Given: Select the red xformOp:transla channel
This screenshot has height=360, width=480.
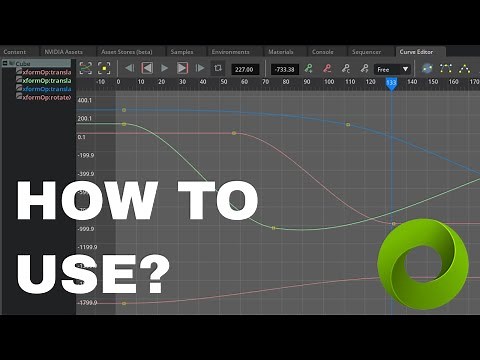Looking at the screenshot, I should (47, 72).
